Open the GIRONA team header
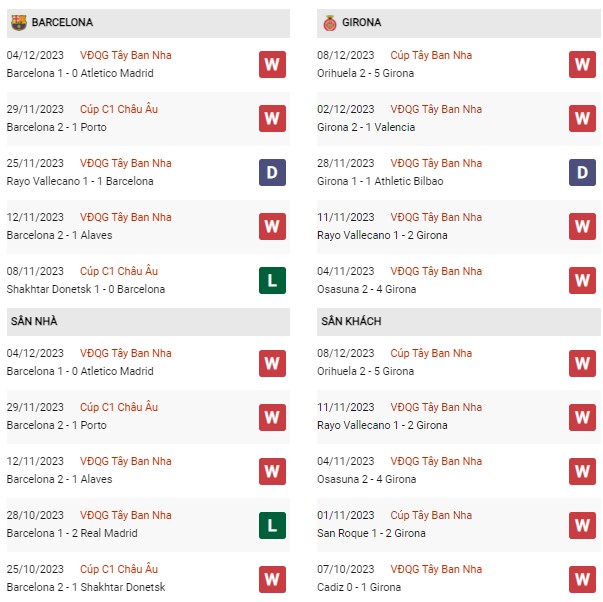The width and height of the screenshot is (603, 602). click(x=459, y=23)
